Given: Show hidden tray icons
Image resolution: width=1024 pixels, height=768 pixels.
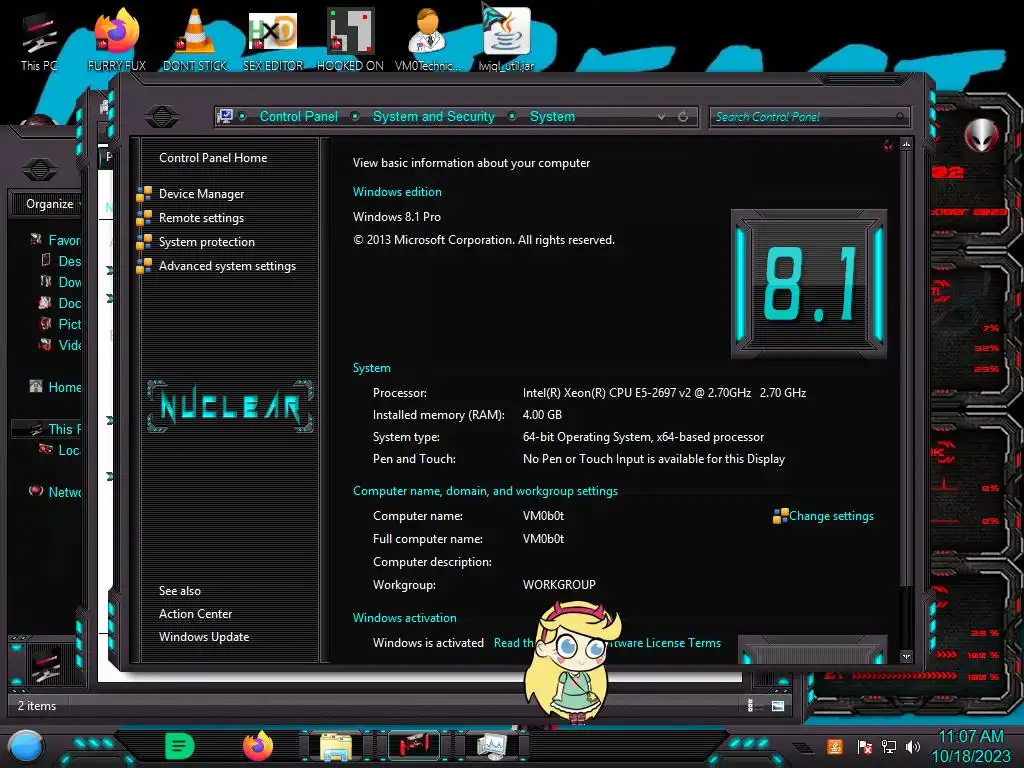Looking at the screenshot, I should pos(804,746).
